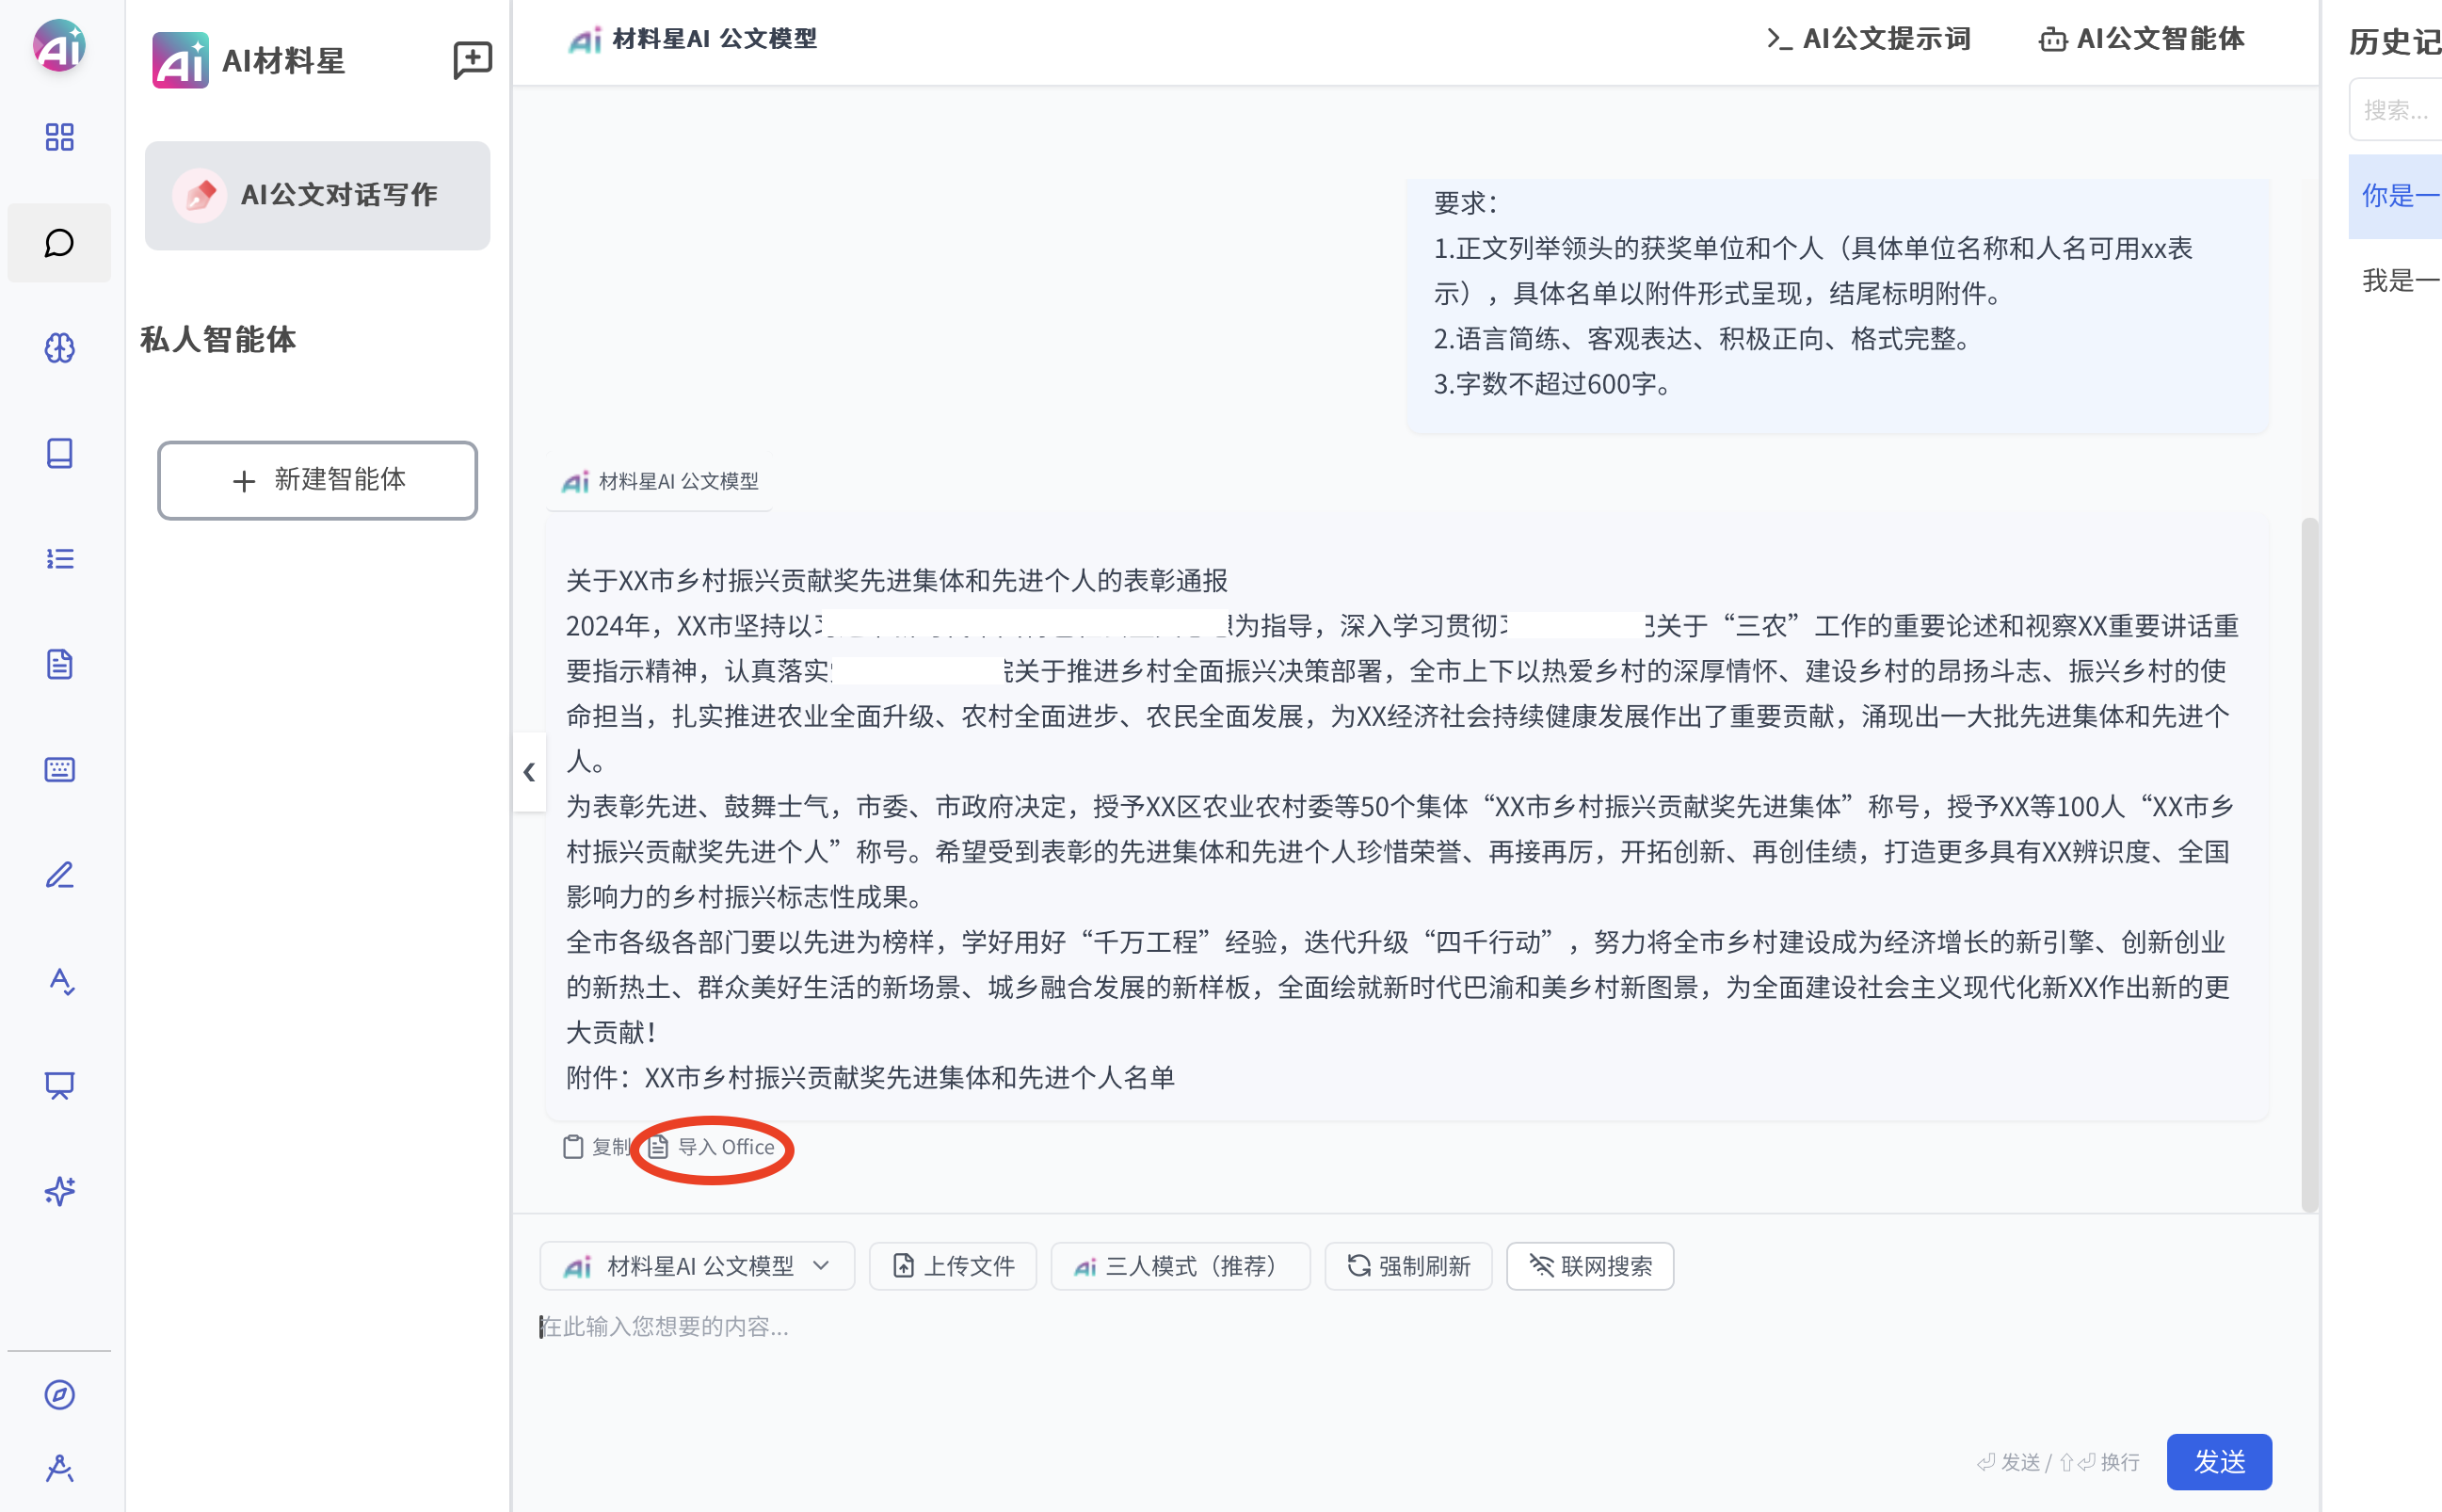The width and height of the screenshot is (2442, 1512).
Task: Click the 新建智能体 button
Action: [x=317, y=480]
